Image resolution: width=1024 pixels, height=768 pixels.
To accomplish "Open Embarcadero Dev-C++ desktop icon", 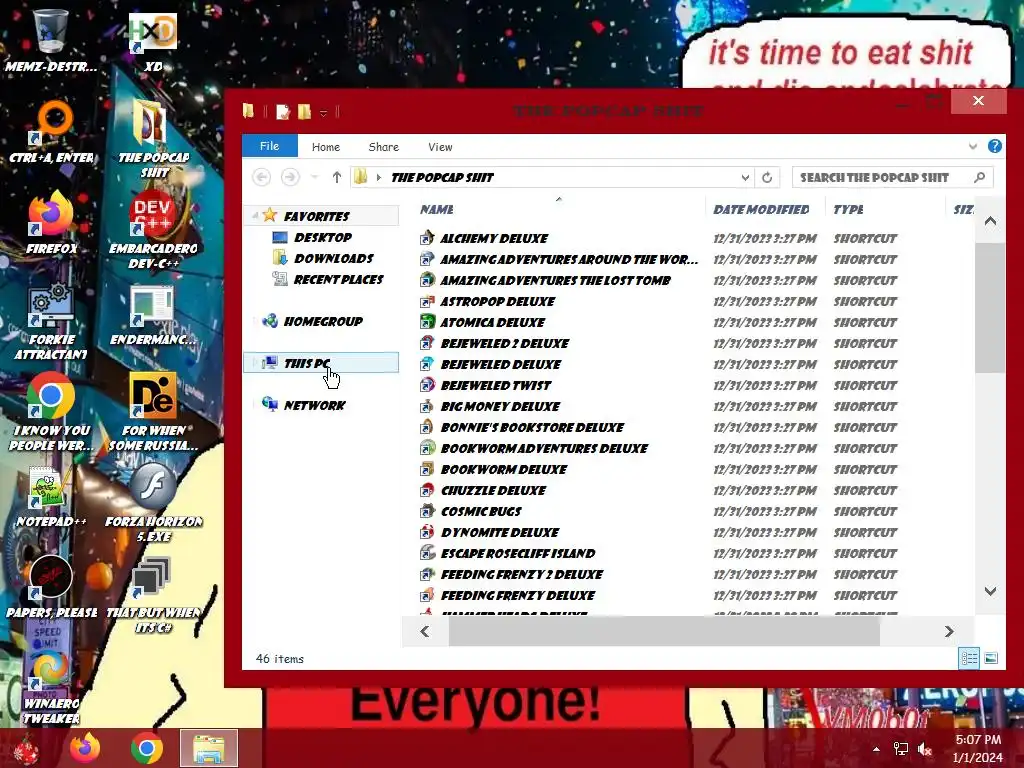I will [x=153, y=230].
